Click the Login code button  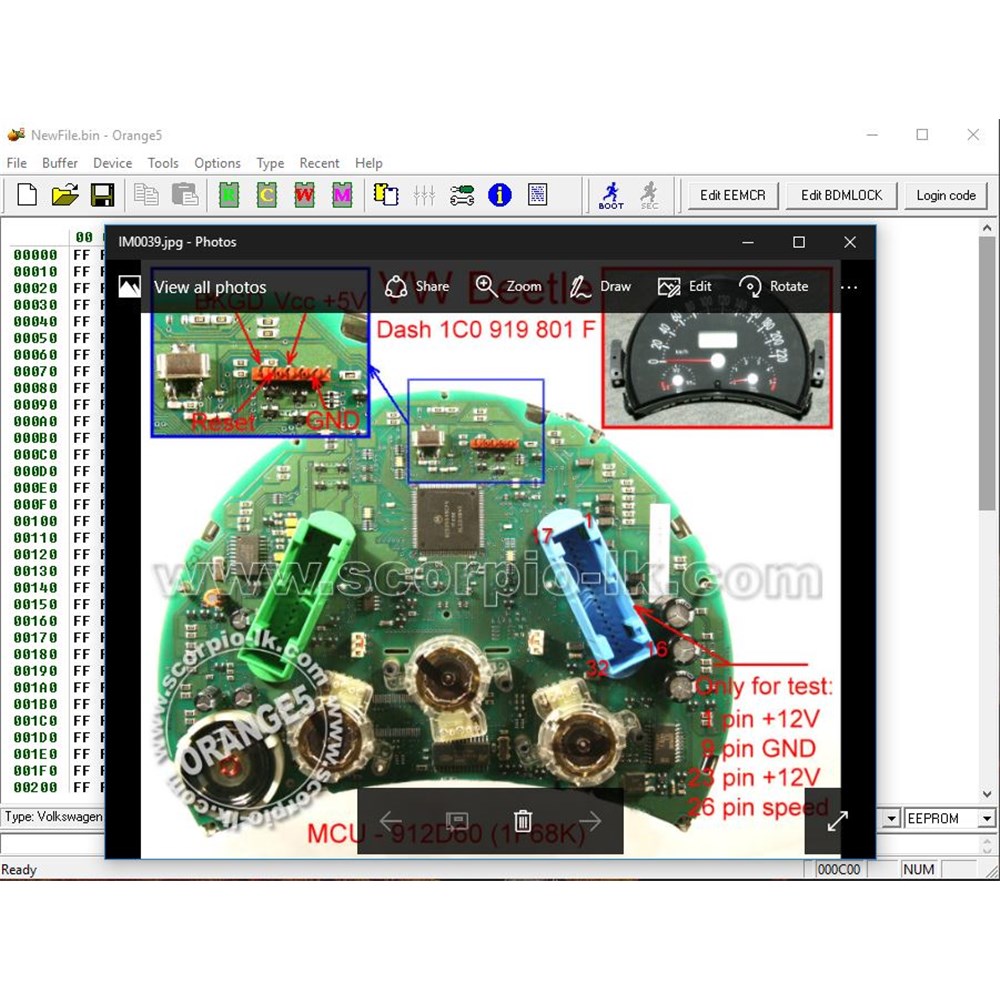(x=946, y=195)
